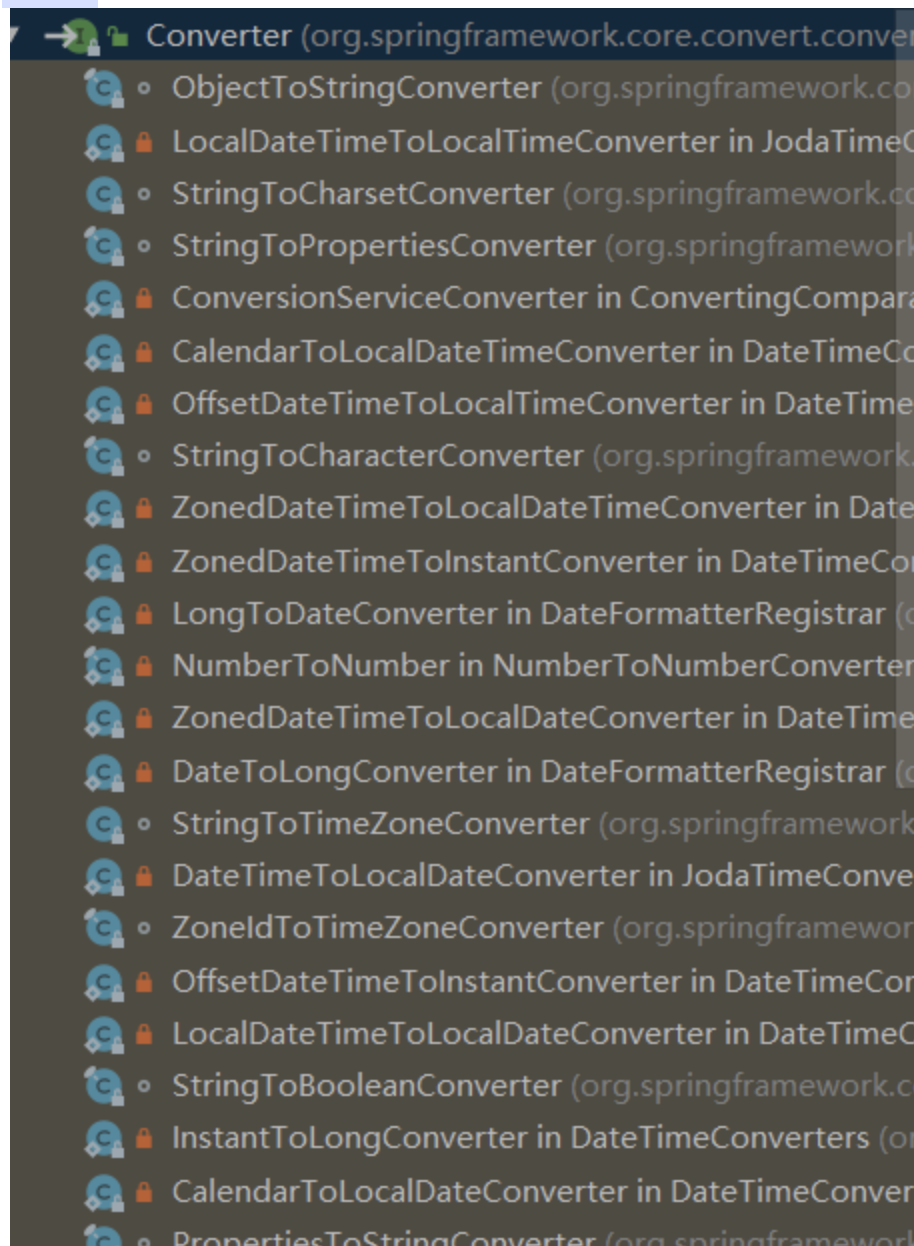Click the class icon beside CalendarToLocalDateTimeConverter
The width and height of the screenshot is (914, 1246).
tap(104, 352)
